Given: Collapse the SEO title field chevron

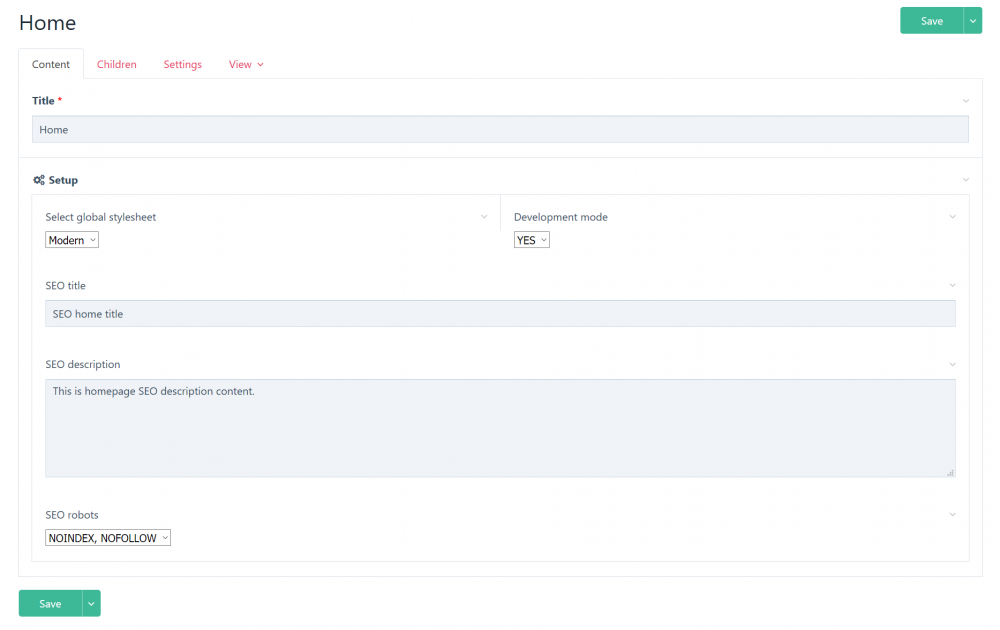Looking at the screenshot, I should tap(952, 286).
